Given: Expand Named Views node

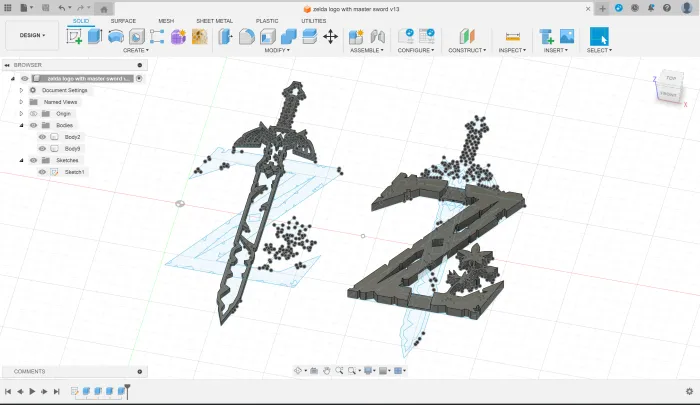Looking at the screenshot, I should pos(21,102).
